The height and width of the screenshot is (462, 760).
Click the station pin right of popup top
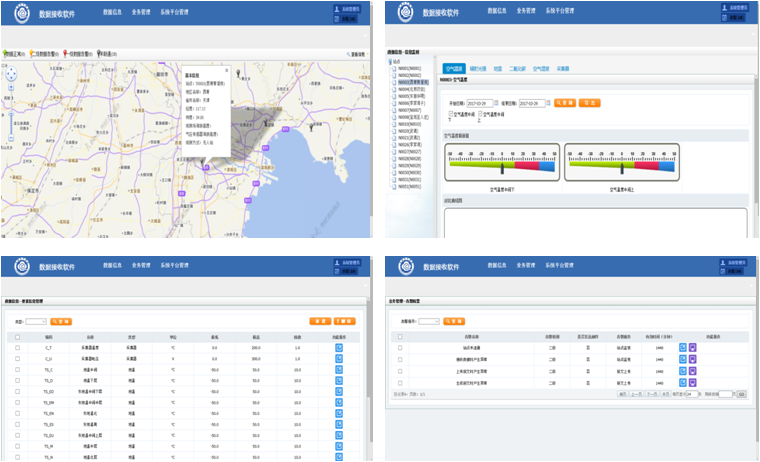coord(238,73)
